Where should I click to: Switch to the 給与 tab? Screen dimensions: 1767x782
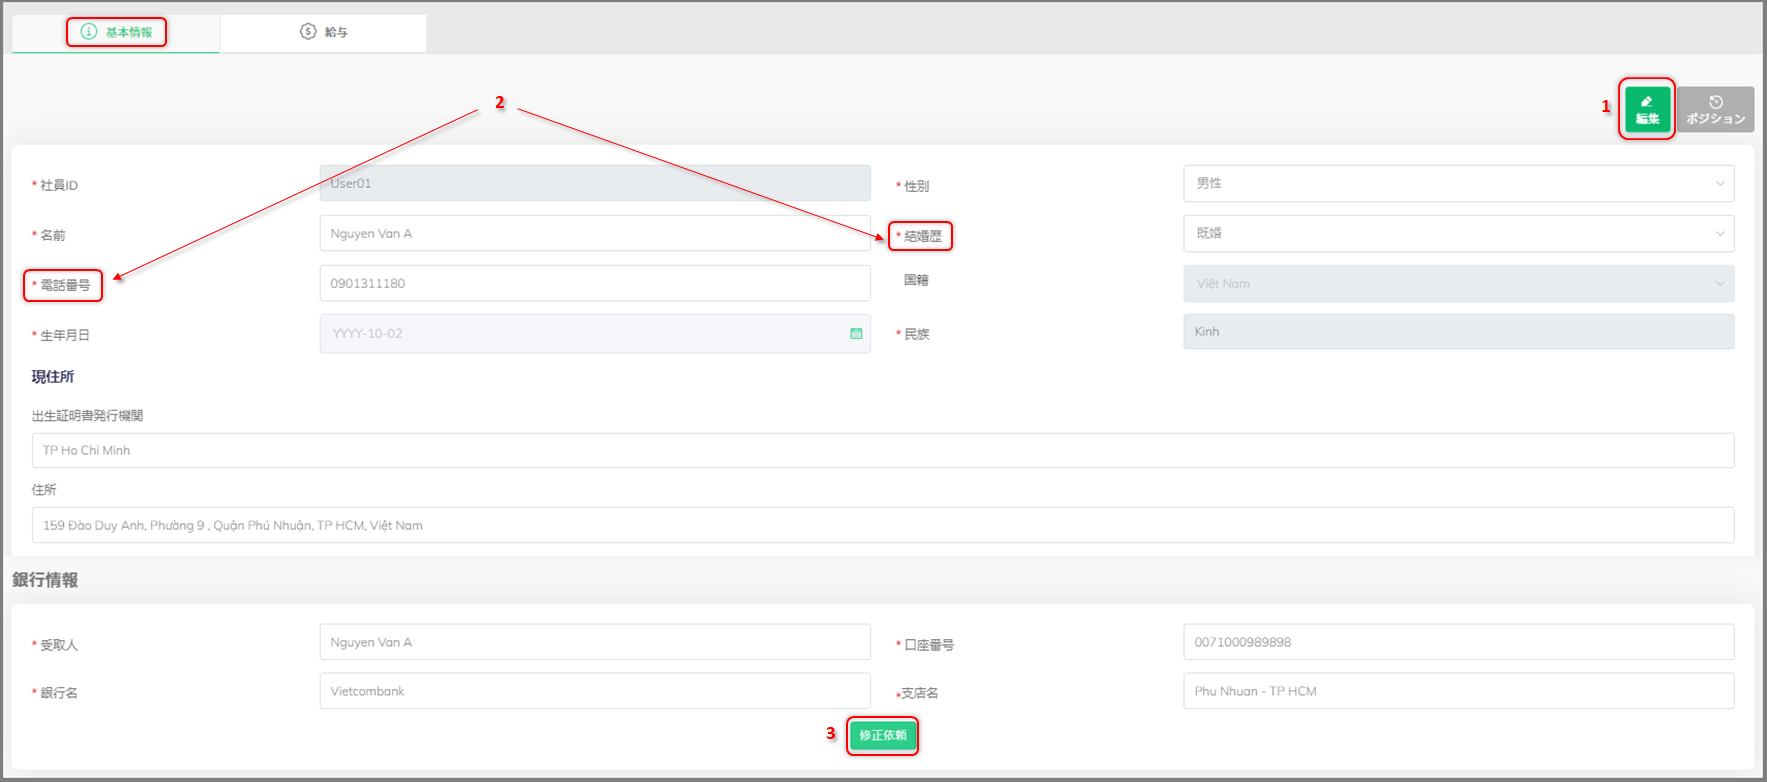(323, 32)
